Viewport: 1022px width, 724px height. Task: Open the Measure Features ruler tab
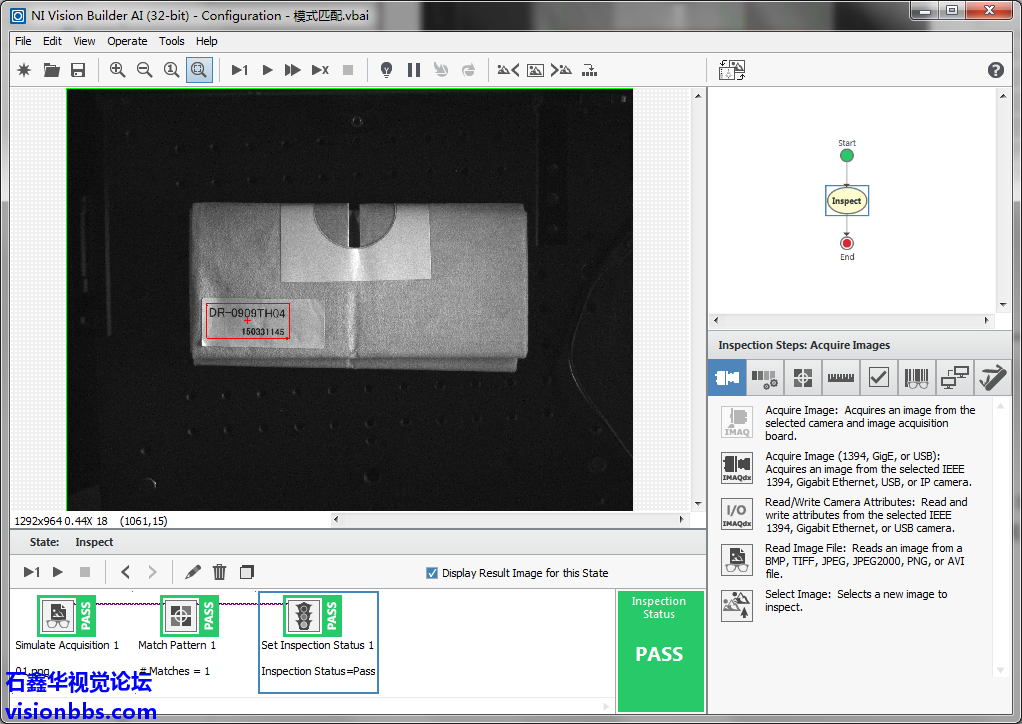point(839,378)
